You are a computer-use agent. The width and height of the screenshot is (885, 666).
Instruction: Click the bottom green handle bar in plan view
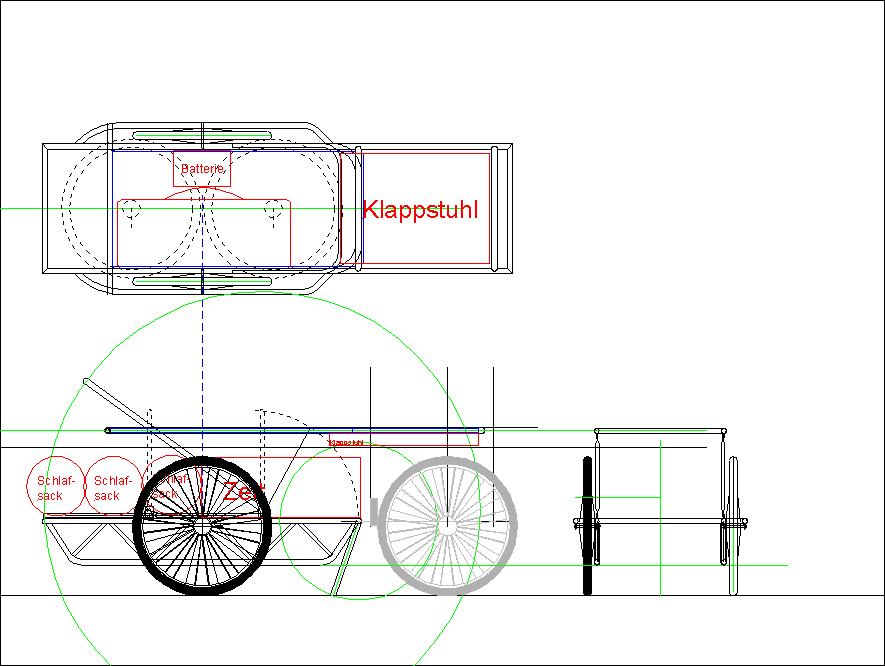coord(202,282)
